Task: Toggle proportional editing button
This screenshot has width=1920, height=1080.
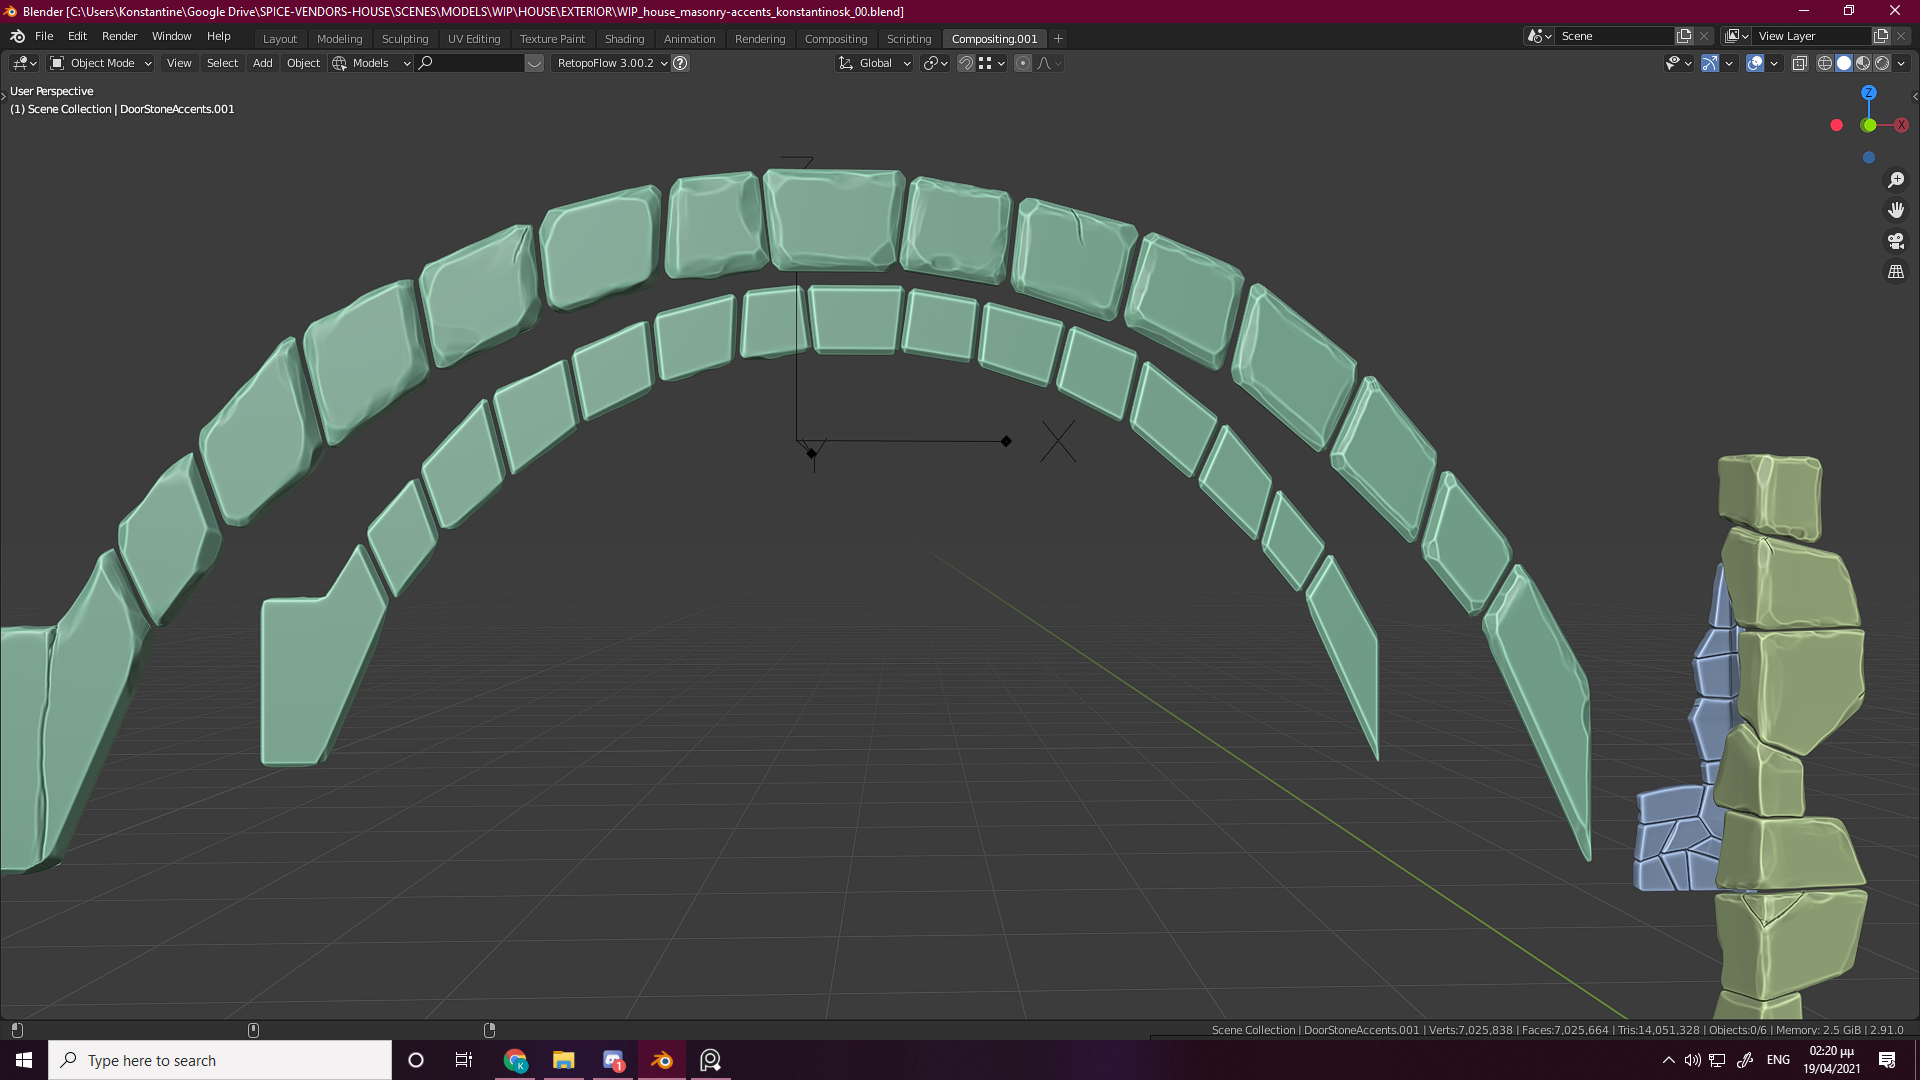Action: pyautogui.click(x=1022, y=63)
